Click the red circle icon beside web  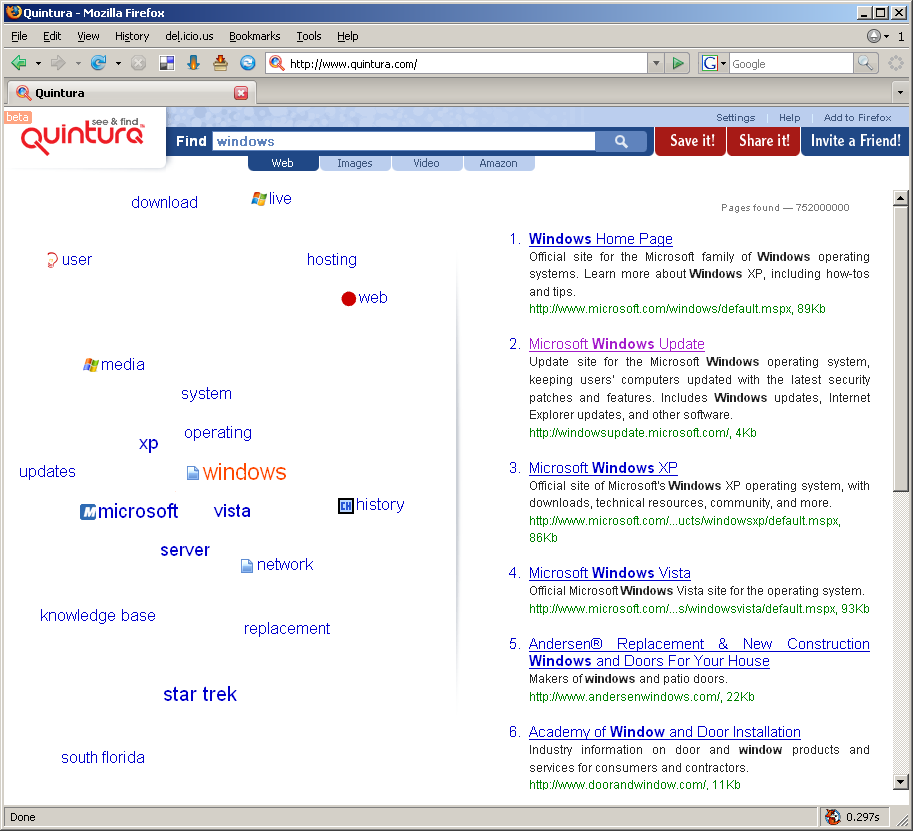[348, 299]
